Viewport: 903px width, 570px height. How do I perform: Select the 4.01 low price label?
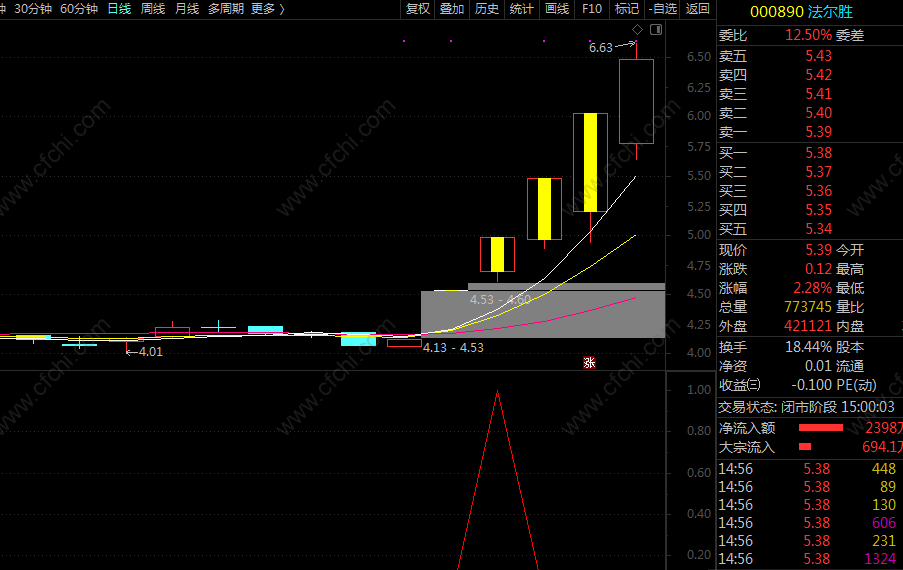pos(150,351)
